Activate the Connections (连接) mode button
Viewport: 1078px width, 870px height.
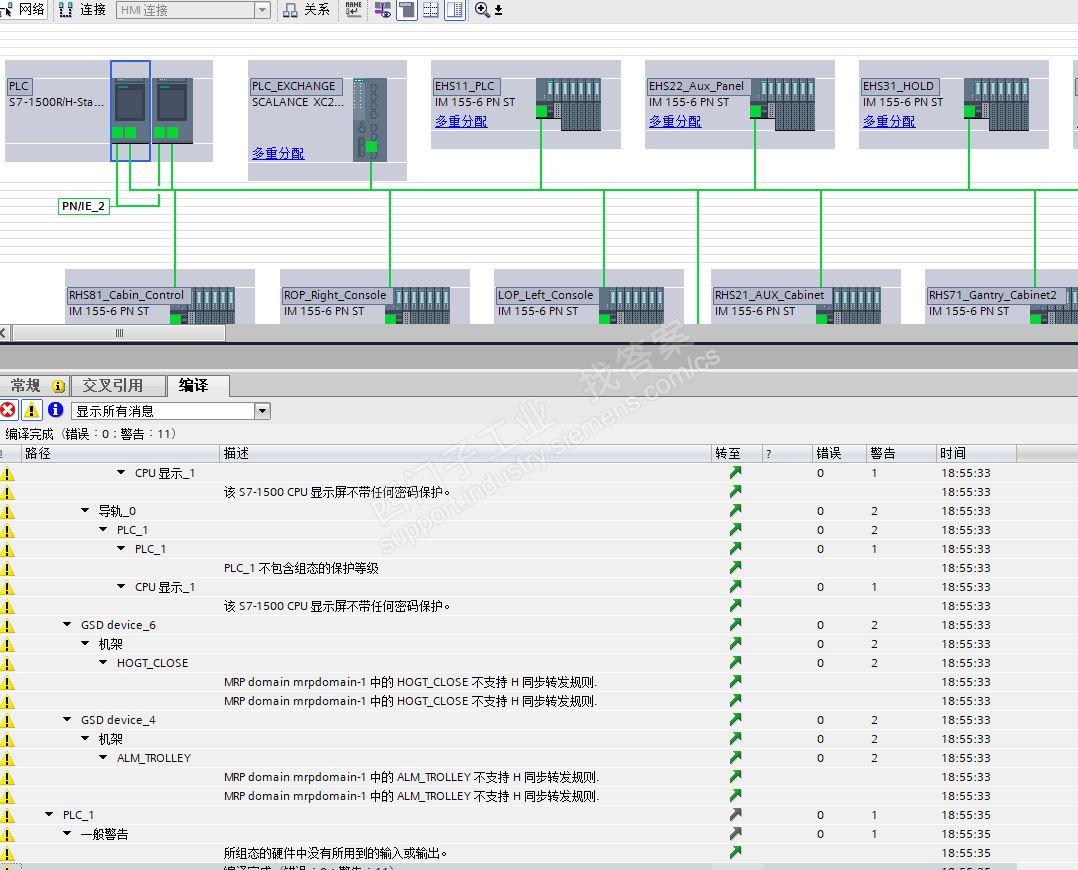tap(82, 10)
